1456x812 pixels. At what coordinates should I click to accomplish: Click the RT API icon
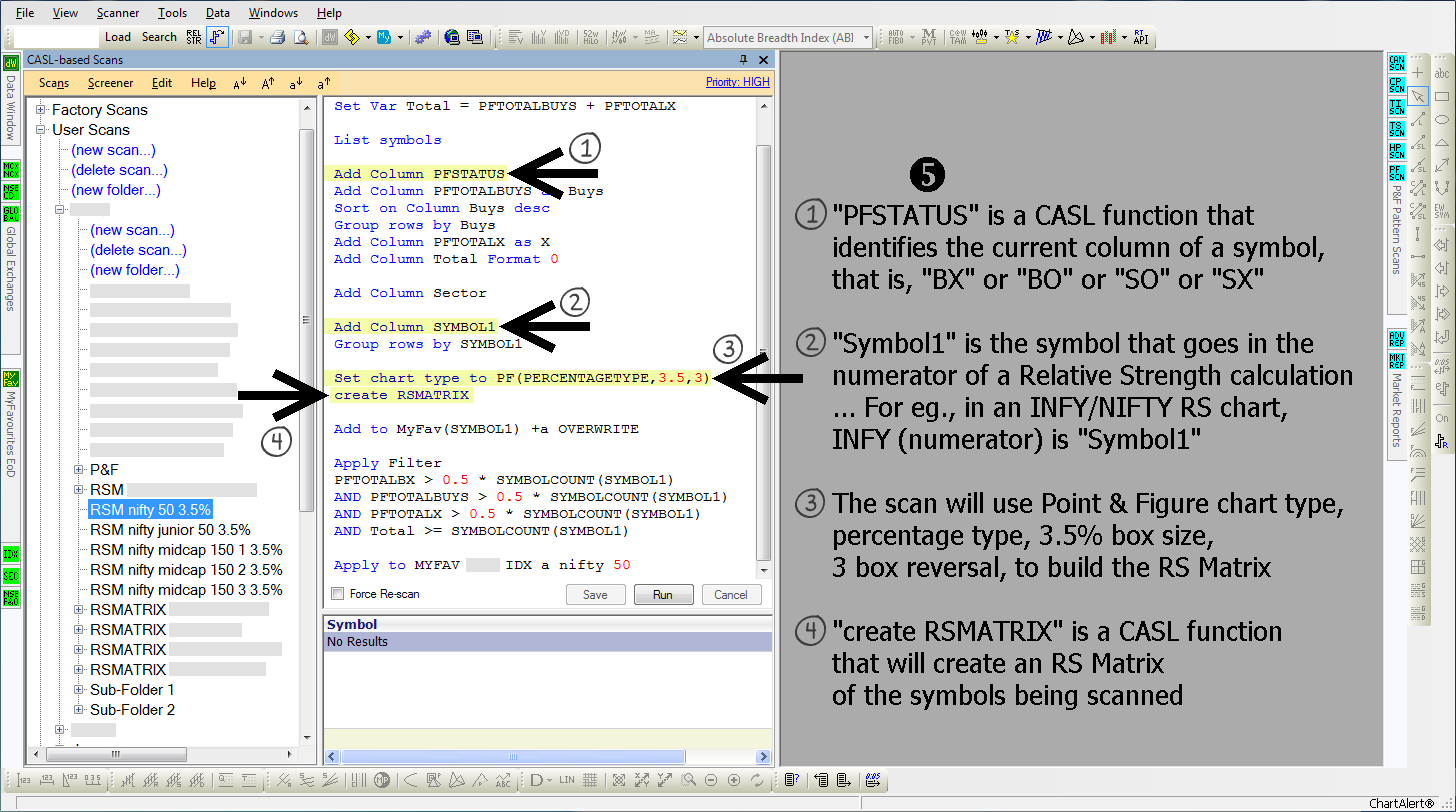[x=1140, y=37]
